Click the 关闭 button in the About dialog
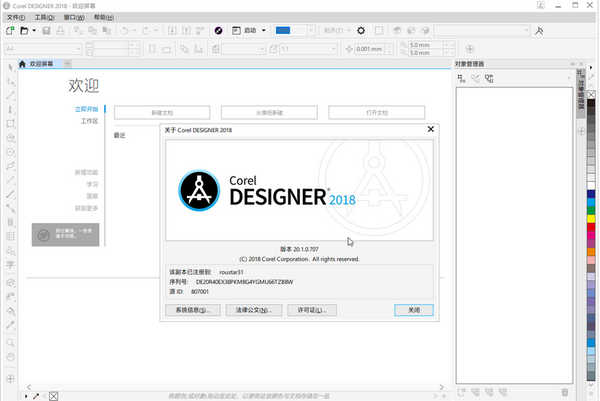600x401 pixels. coord(414,310)
